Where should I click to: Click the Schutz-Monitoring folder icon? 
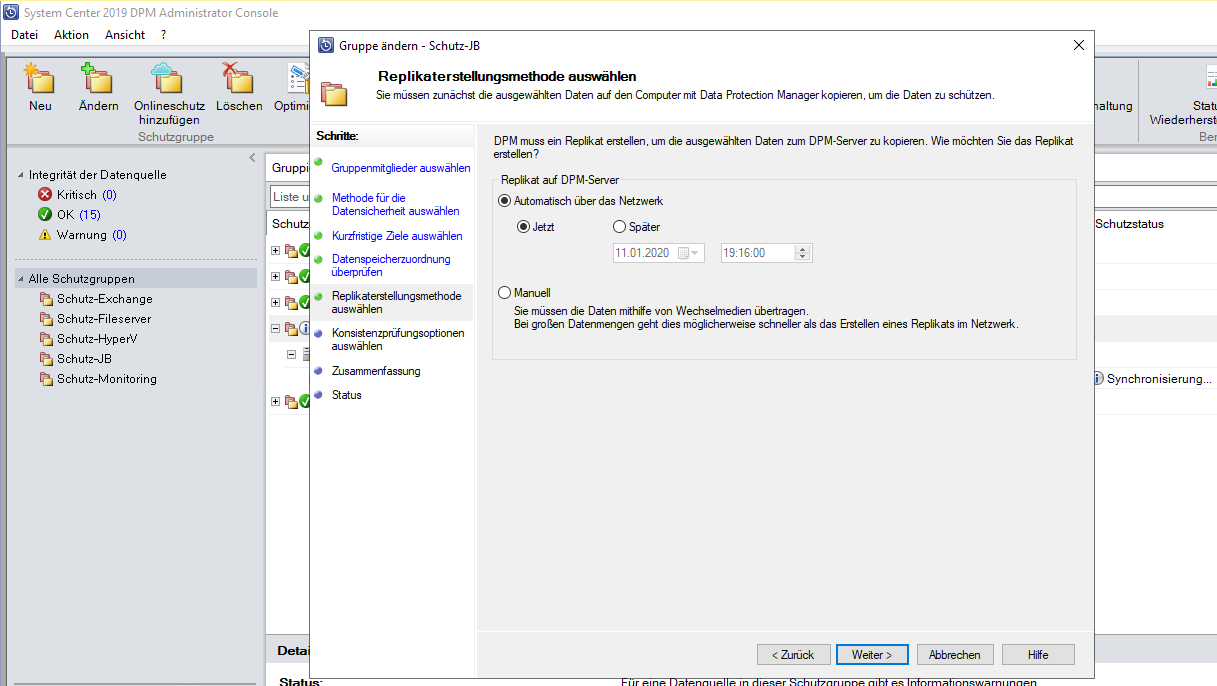pos(47,379)
